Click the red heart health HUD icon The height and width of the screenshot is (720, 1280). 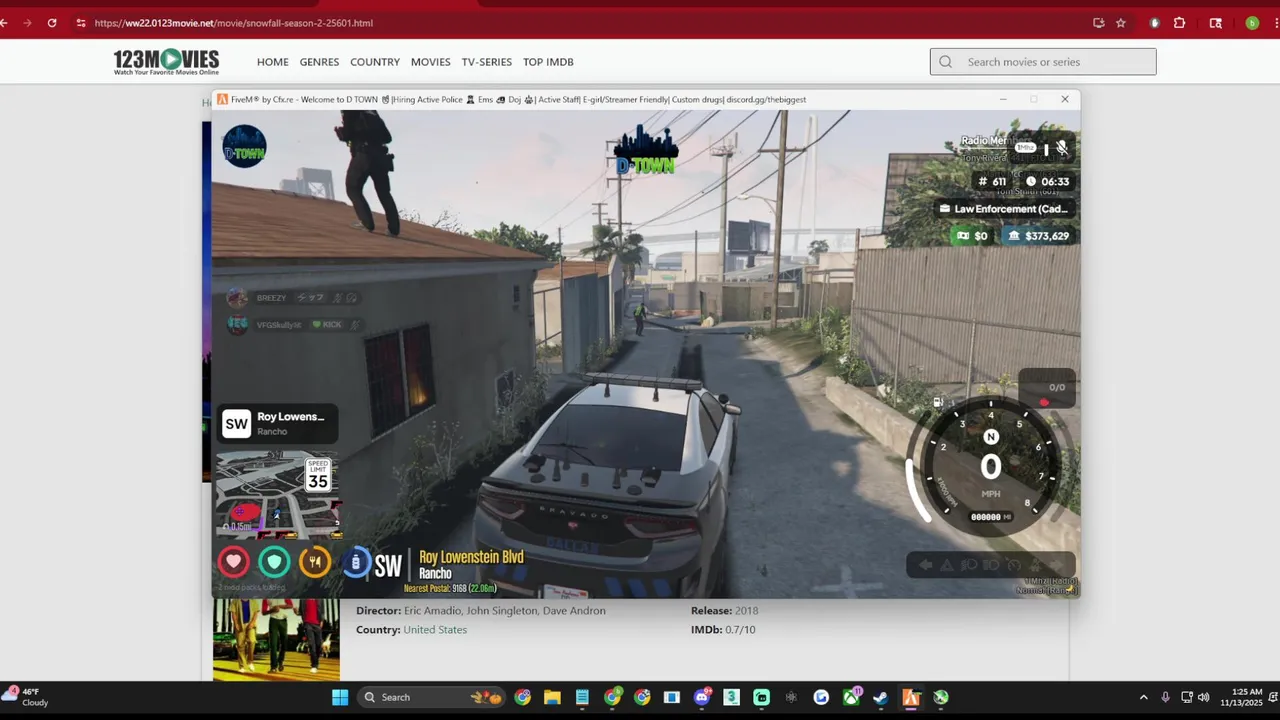click(x=233, y=562)
